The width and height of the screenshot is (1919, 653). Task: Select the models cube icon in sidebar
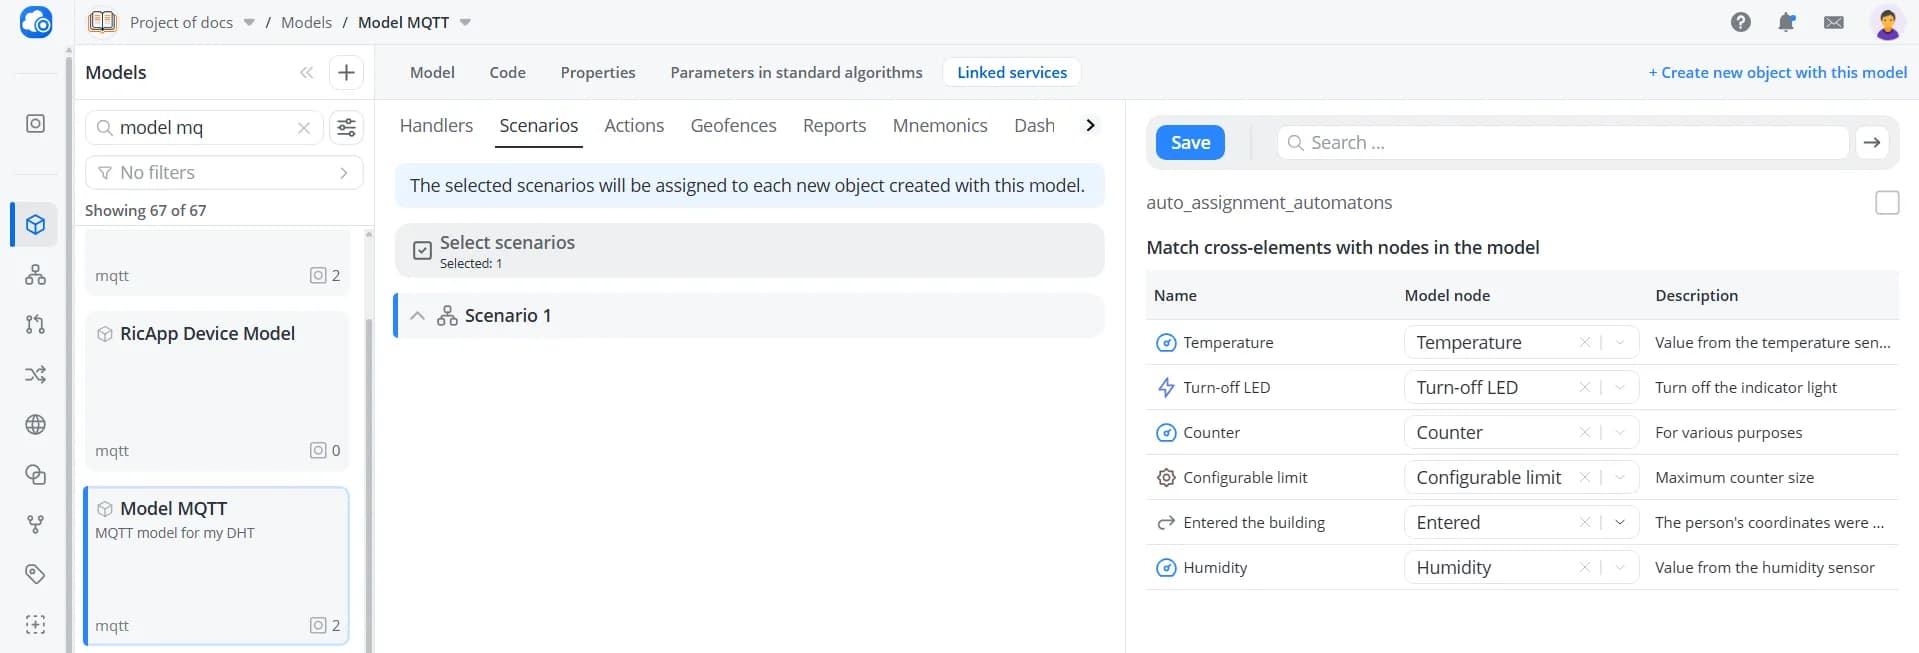coord(35,224)
